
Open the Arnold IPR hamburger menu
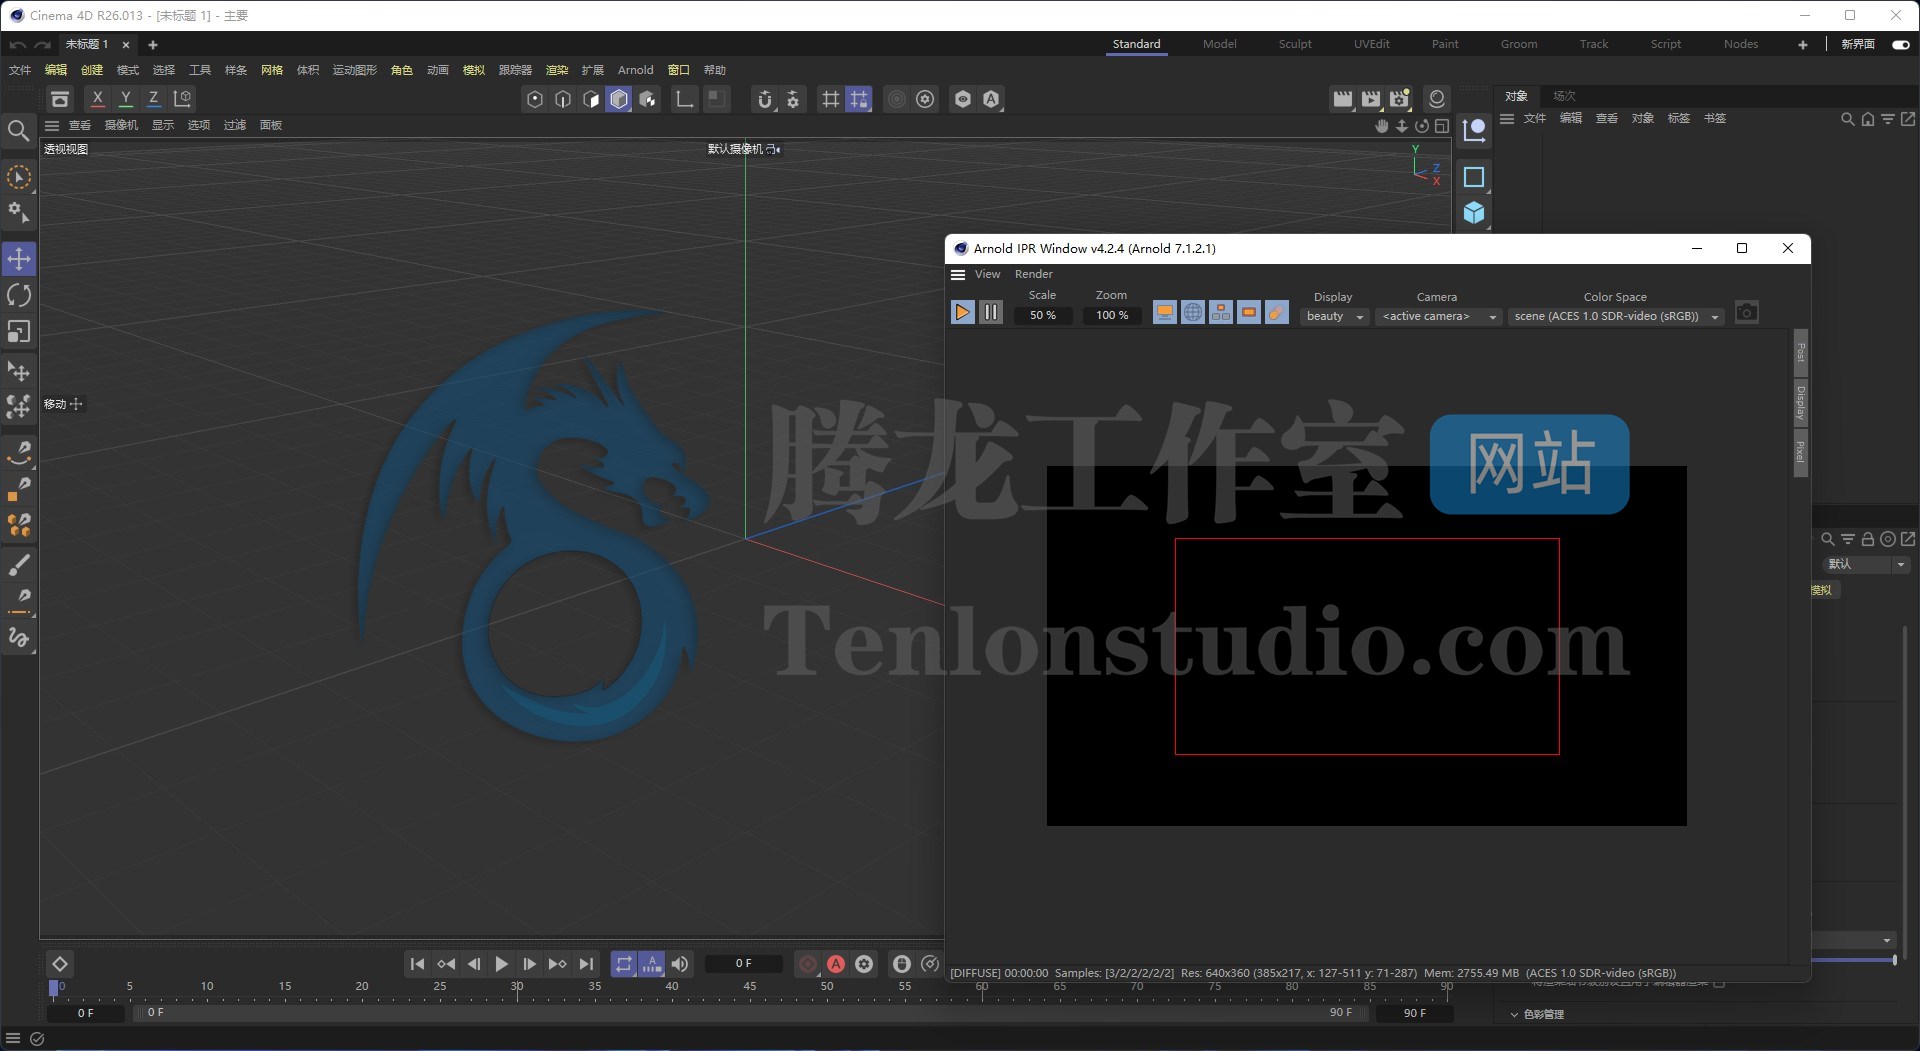(958, 274)
